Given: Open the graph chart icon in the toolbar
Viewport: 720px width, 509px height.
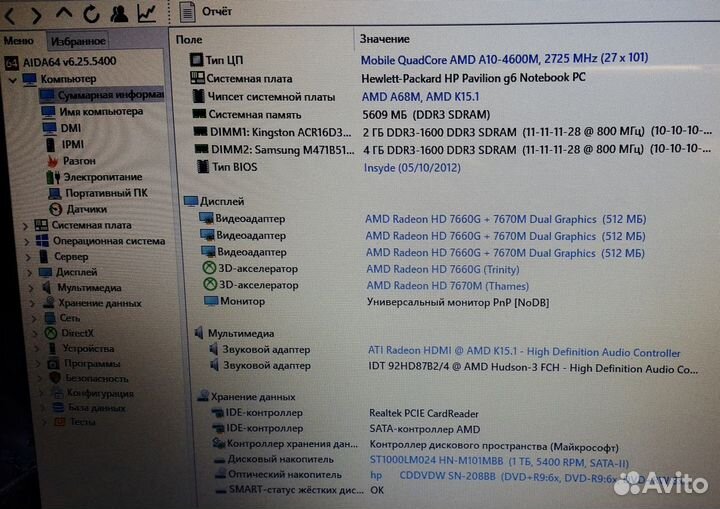Looking at the screenshot, I should pyautogui.click(x=147, y=13).
